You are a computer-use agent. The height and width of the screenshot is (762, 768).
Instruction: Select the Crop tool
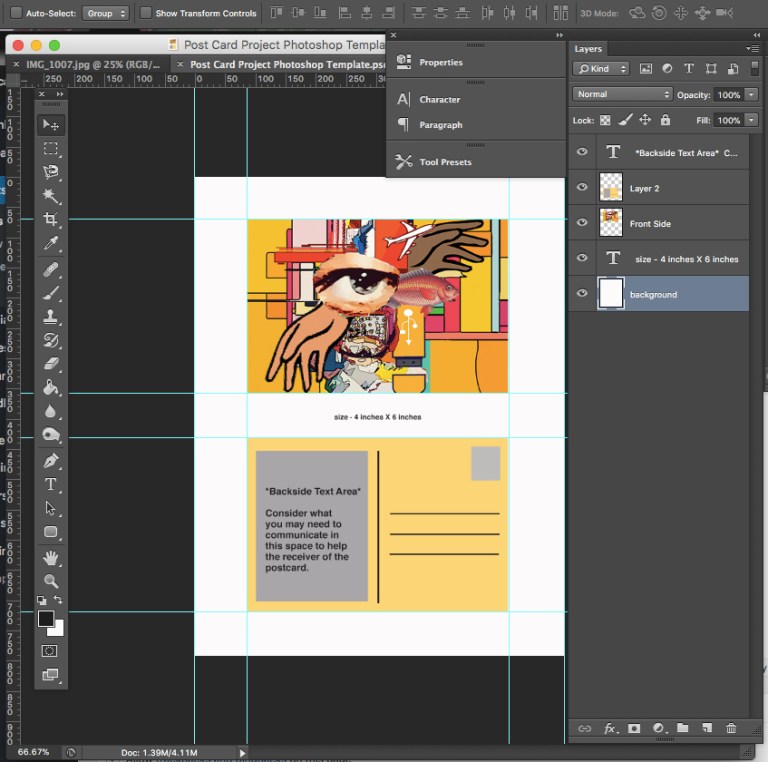click(50, 218)
